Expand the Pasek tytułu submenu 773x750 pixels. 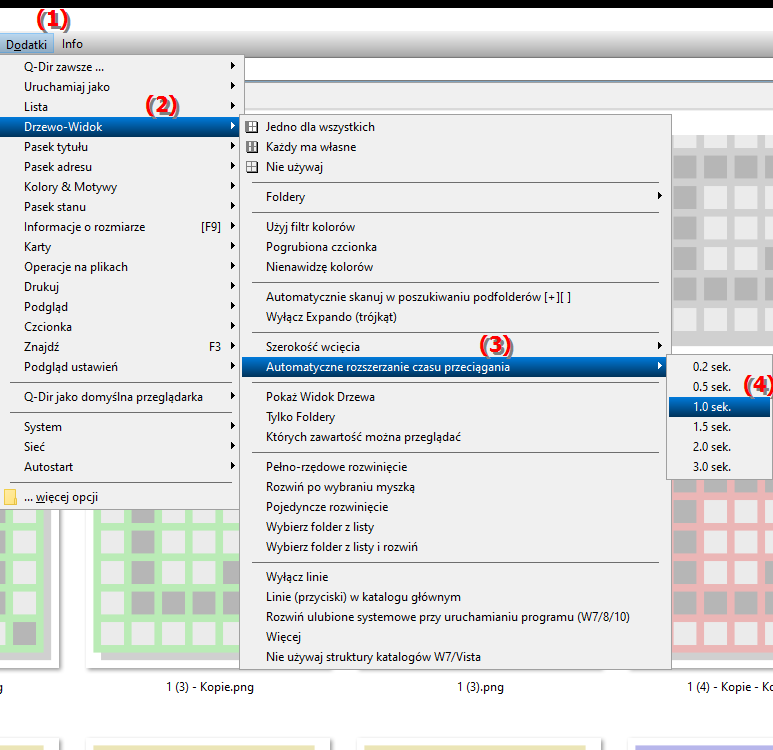[121, 147]
